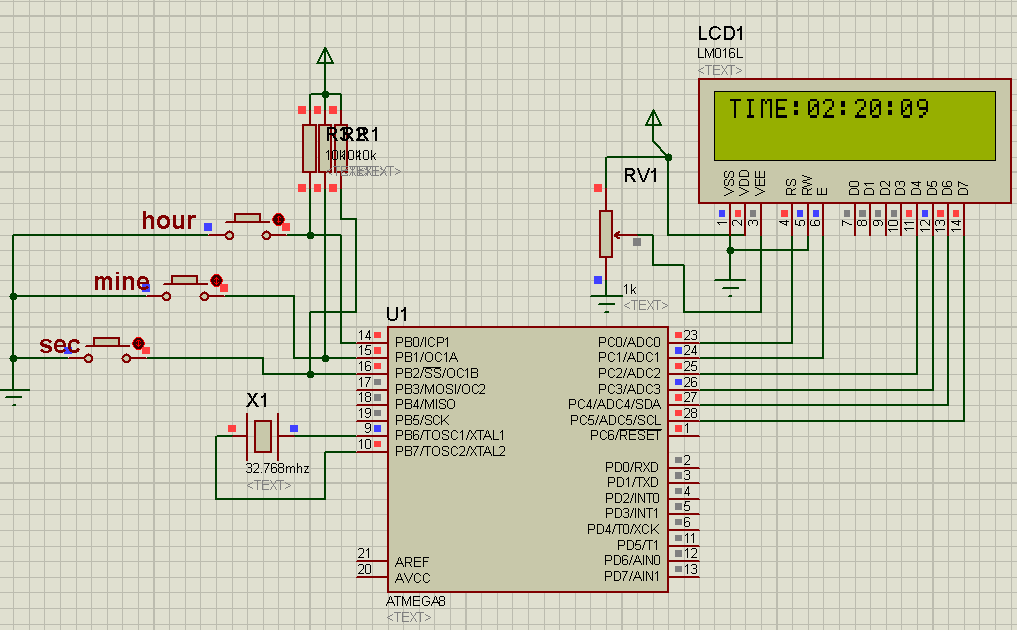The height and width of the screenshot is (630, 1017).
Task: Click the LM016L model label under LCD1
Action: [x=720, y=53]
